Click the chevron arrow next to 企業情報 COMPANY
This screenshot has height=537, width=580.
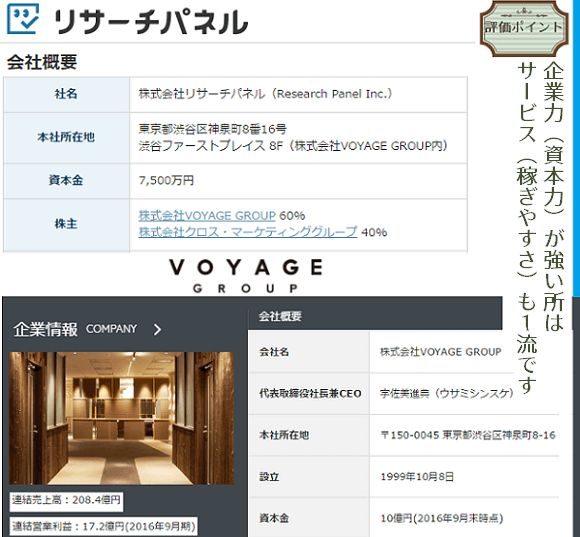tap(158, 329)
